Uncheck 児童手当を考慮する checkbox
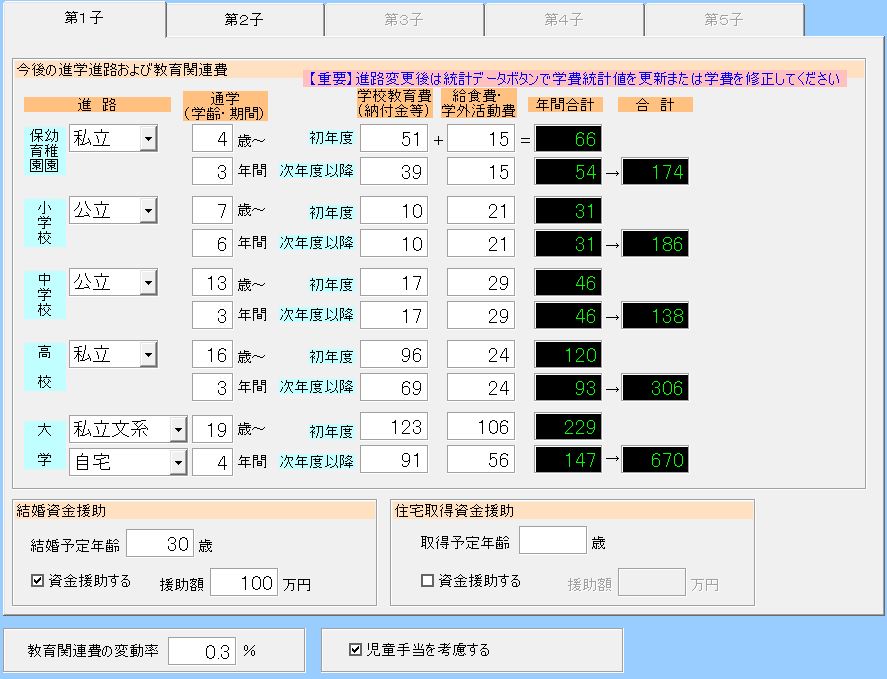887x679 pixels. (x=355, y=650)
